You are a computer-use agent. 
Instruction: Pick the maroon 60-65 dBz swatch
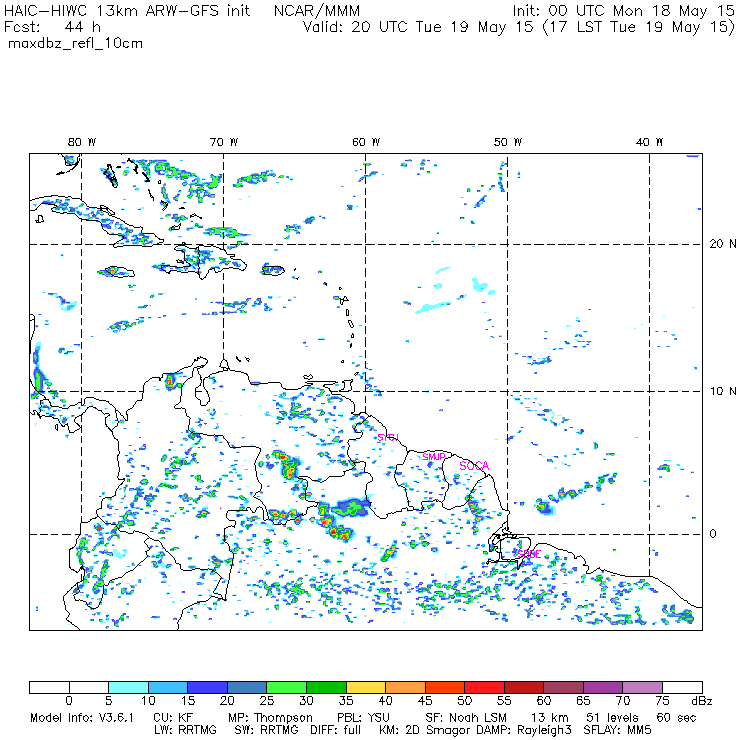[x=563, y=687]
